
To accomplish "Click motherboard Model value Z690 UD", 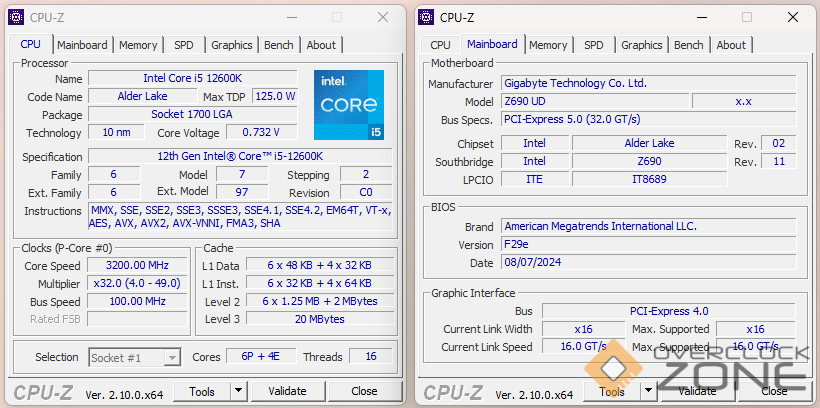I will point(595,101).
